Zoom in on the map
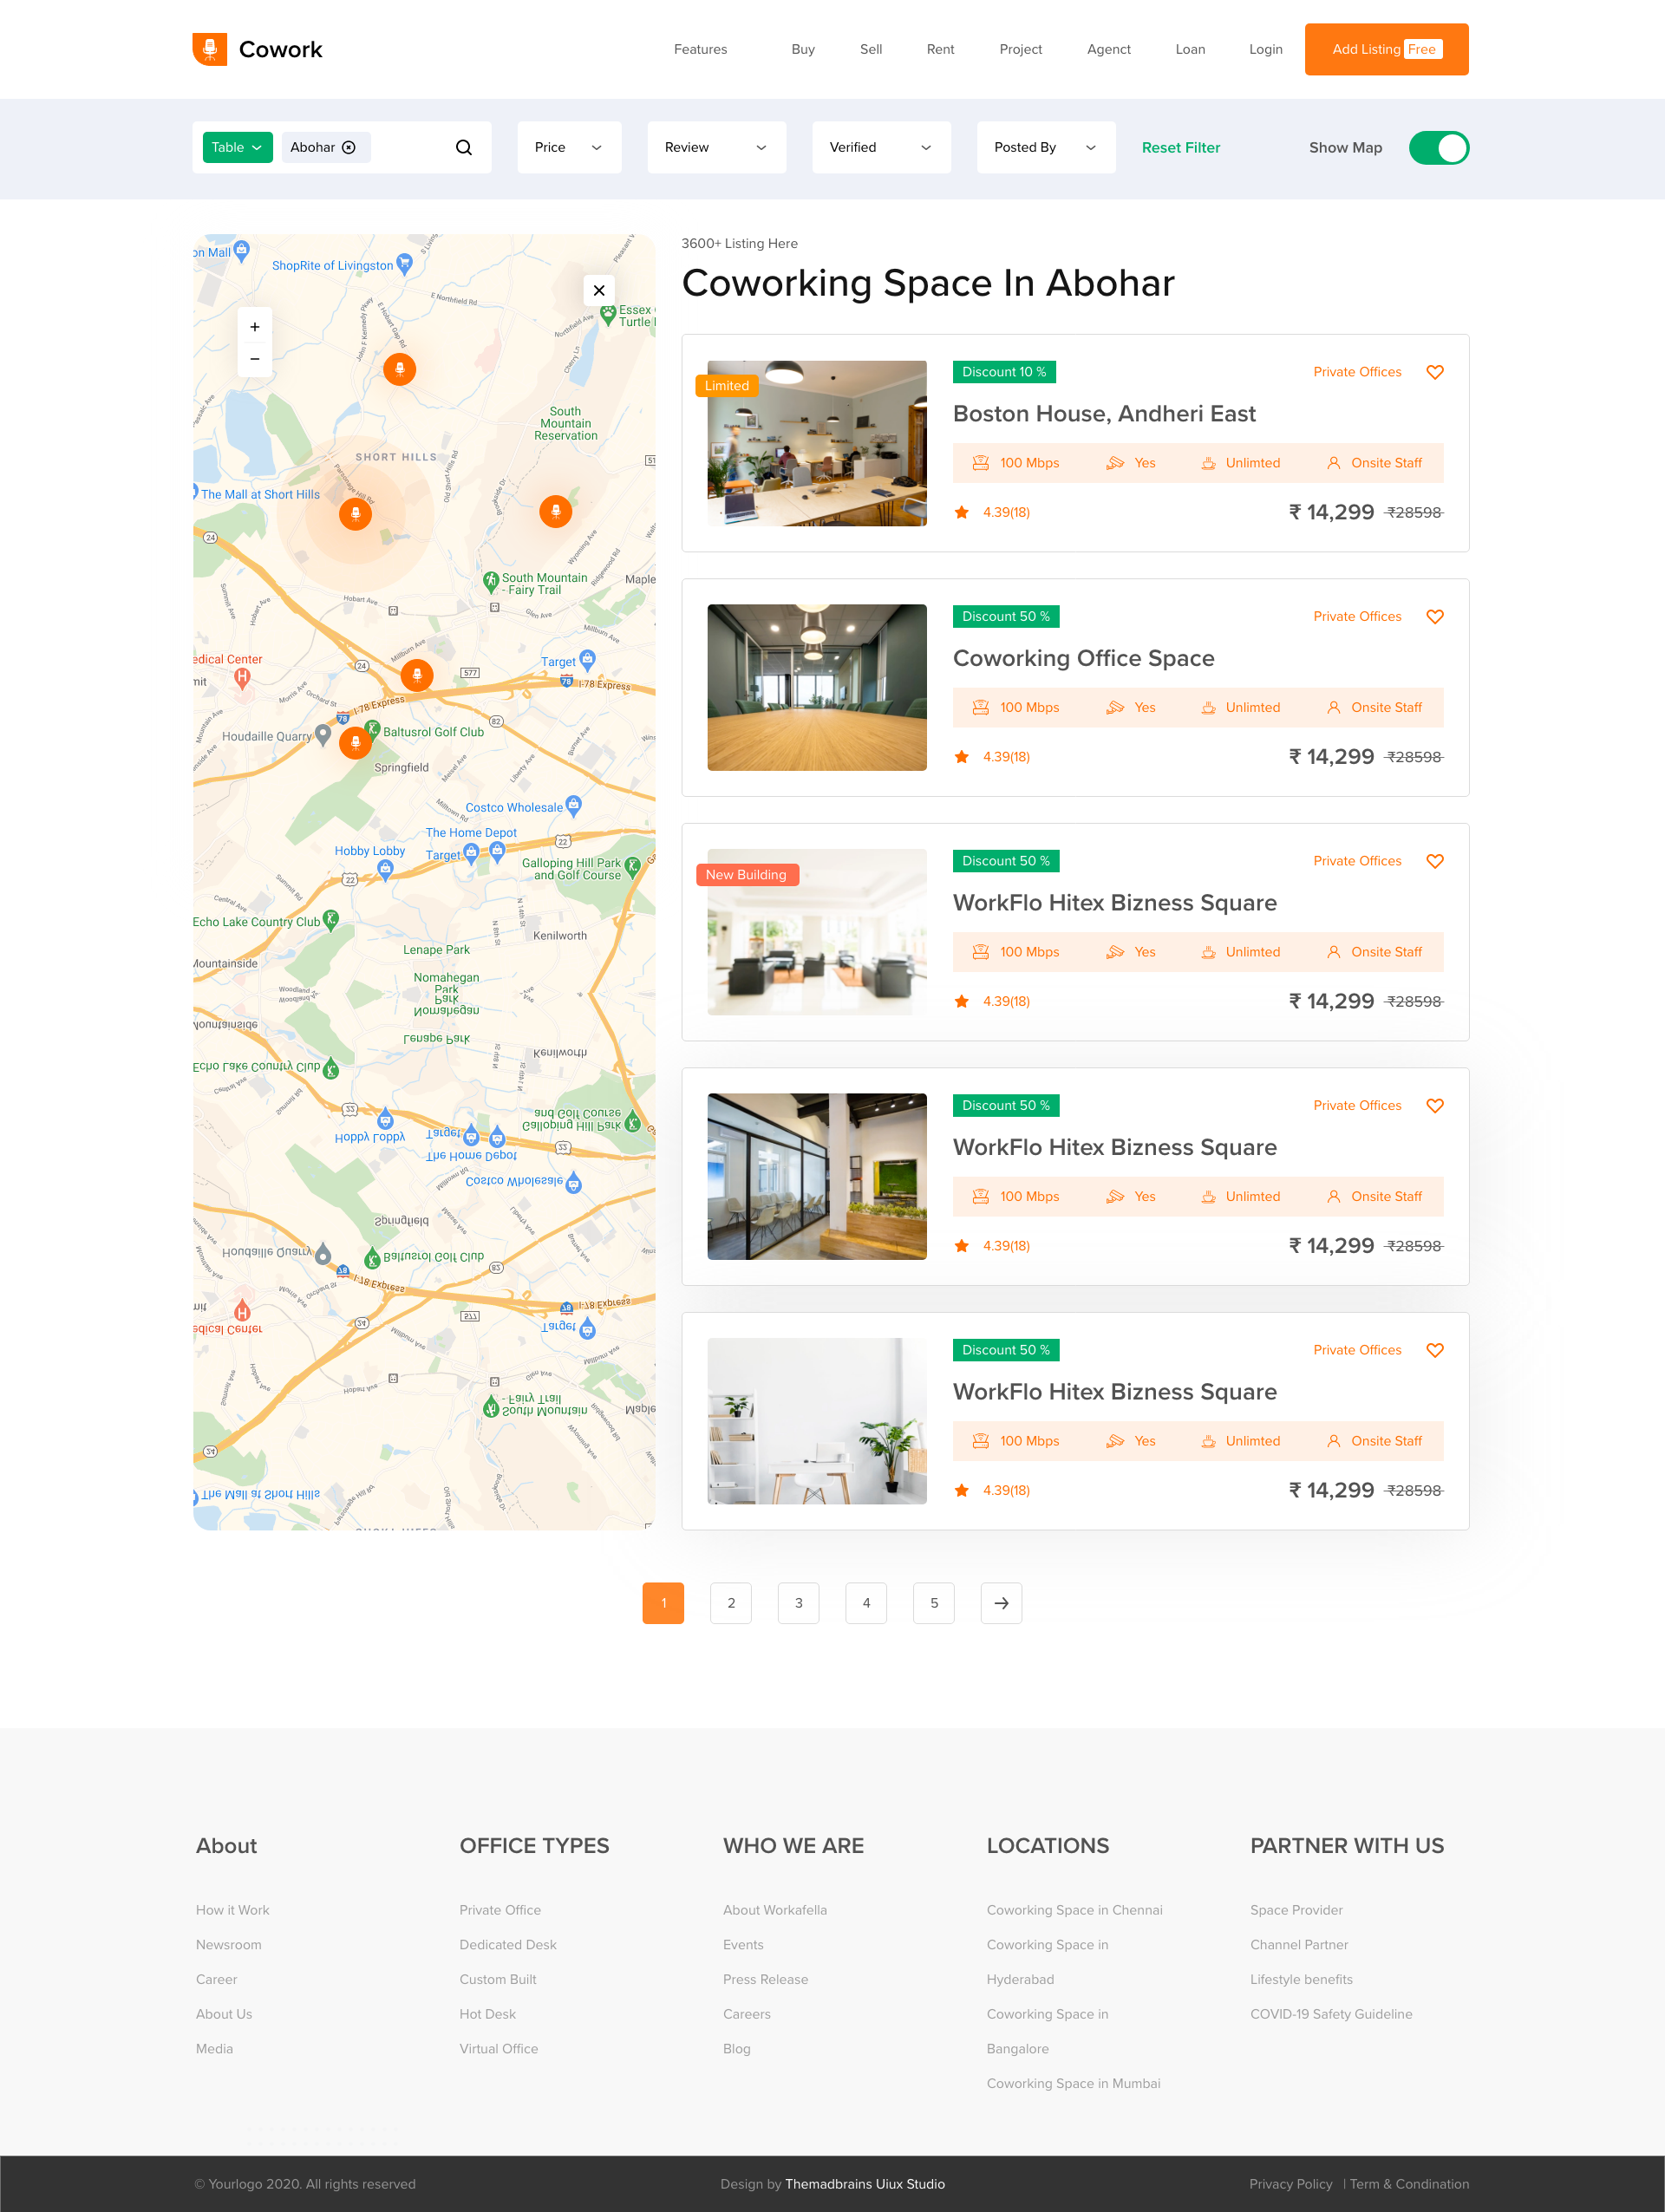Image resolution: width=1665 pixels, height=2212 pixels. (x=255, y=327)
